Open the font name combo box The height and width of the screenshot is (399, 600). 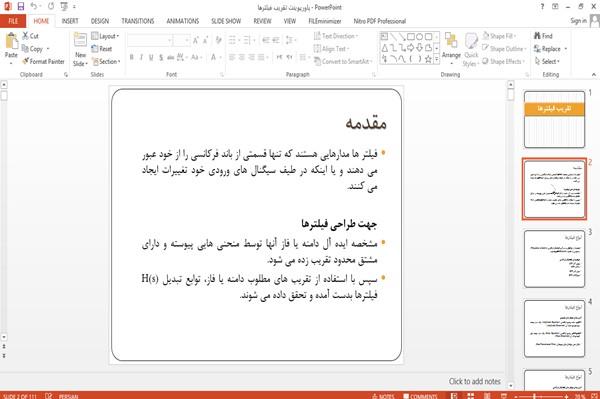coord(150,40)
